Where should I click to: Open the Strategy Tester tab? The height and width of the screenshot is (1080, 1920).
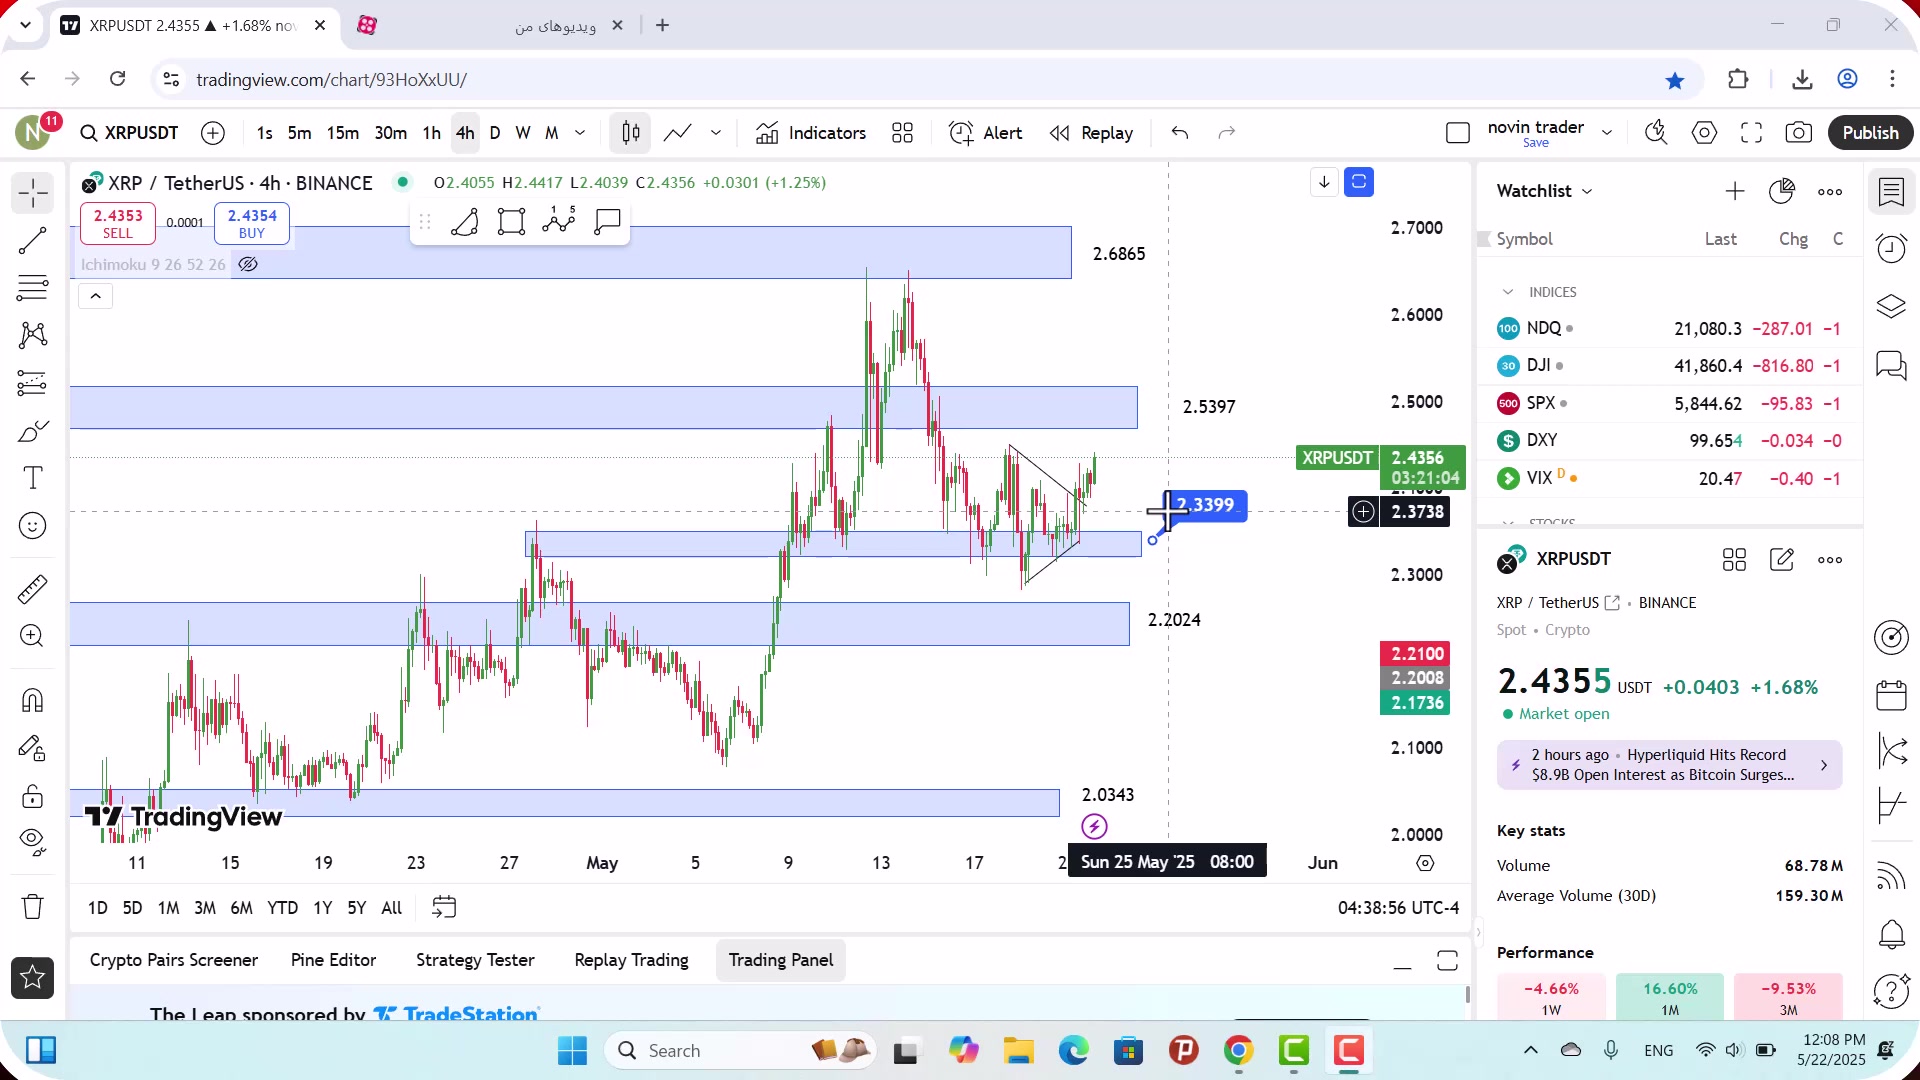click(475, 960)
